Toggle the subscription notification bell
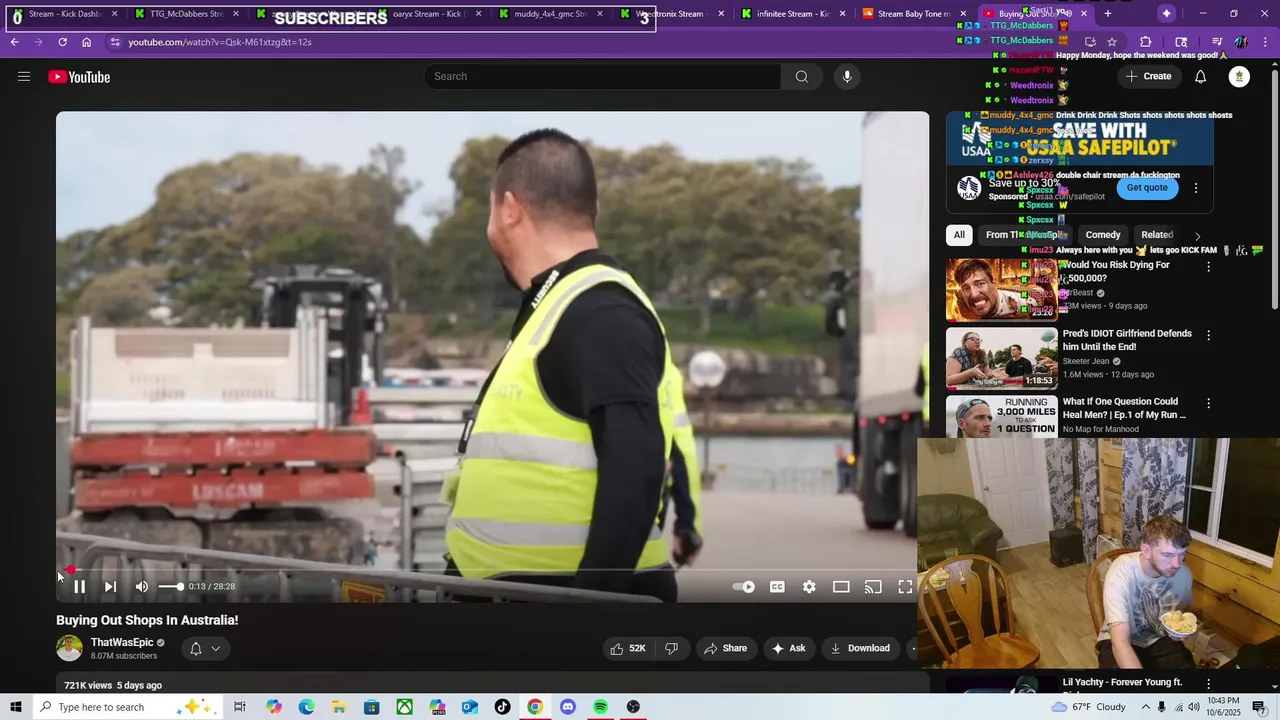 point(196,649)
